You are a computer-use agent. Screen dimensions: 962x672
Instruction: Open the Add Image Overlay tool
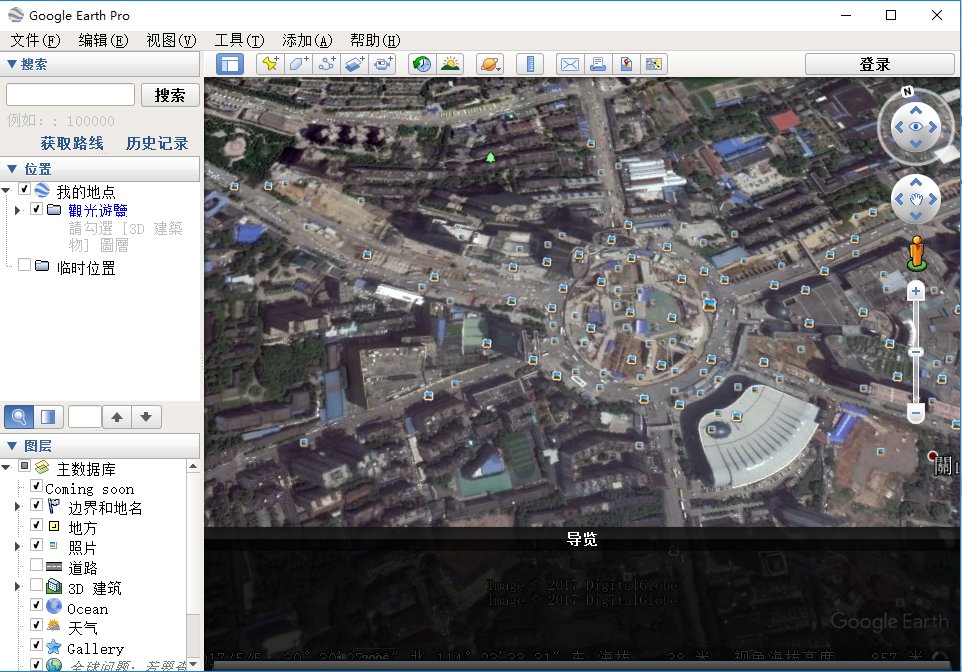click(353, 63)
